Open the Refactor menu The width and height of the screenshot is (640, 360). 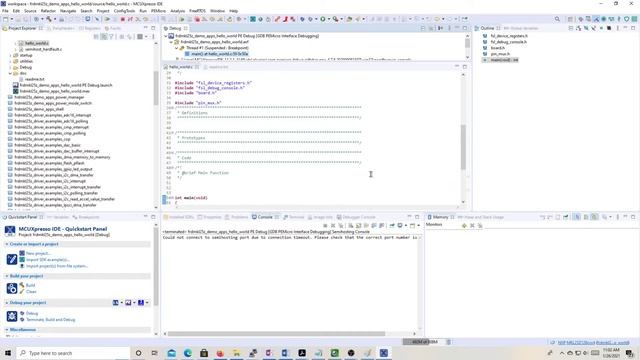48,11
